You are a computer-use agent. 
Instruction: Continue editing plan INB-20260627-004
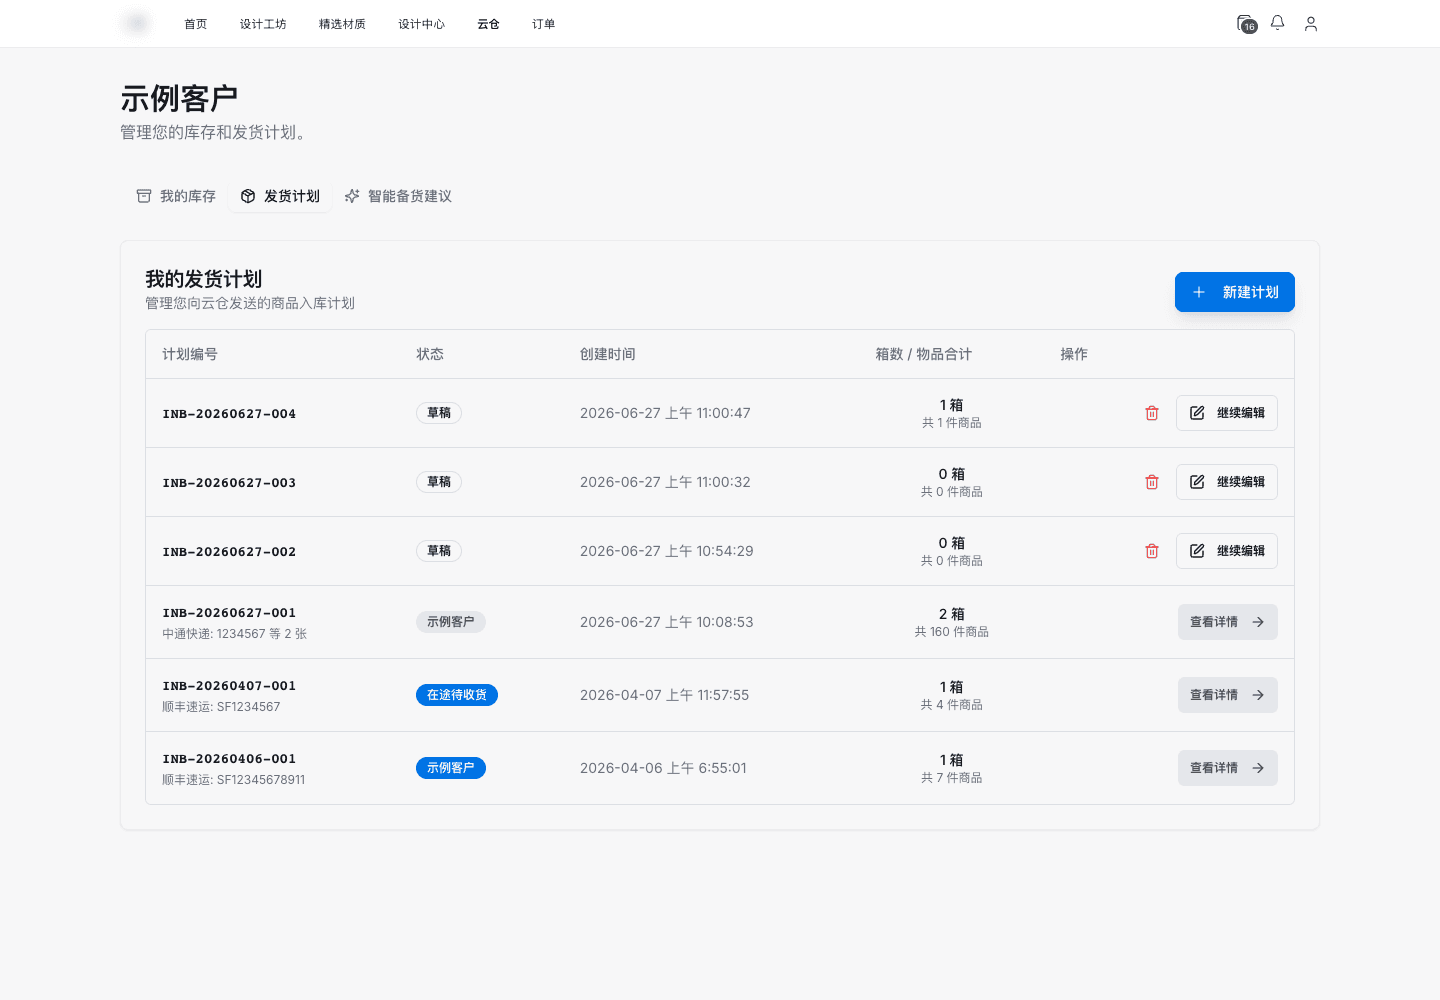(1227, 413)
